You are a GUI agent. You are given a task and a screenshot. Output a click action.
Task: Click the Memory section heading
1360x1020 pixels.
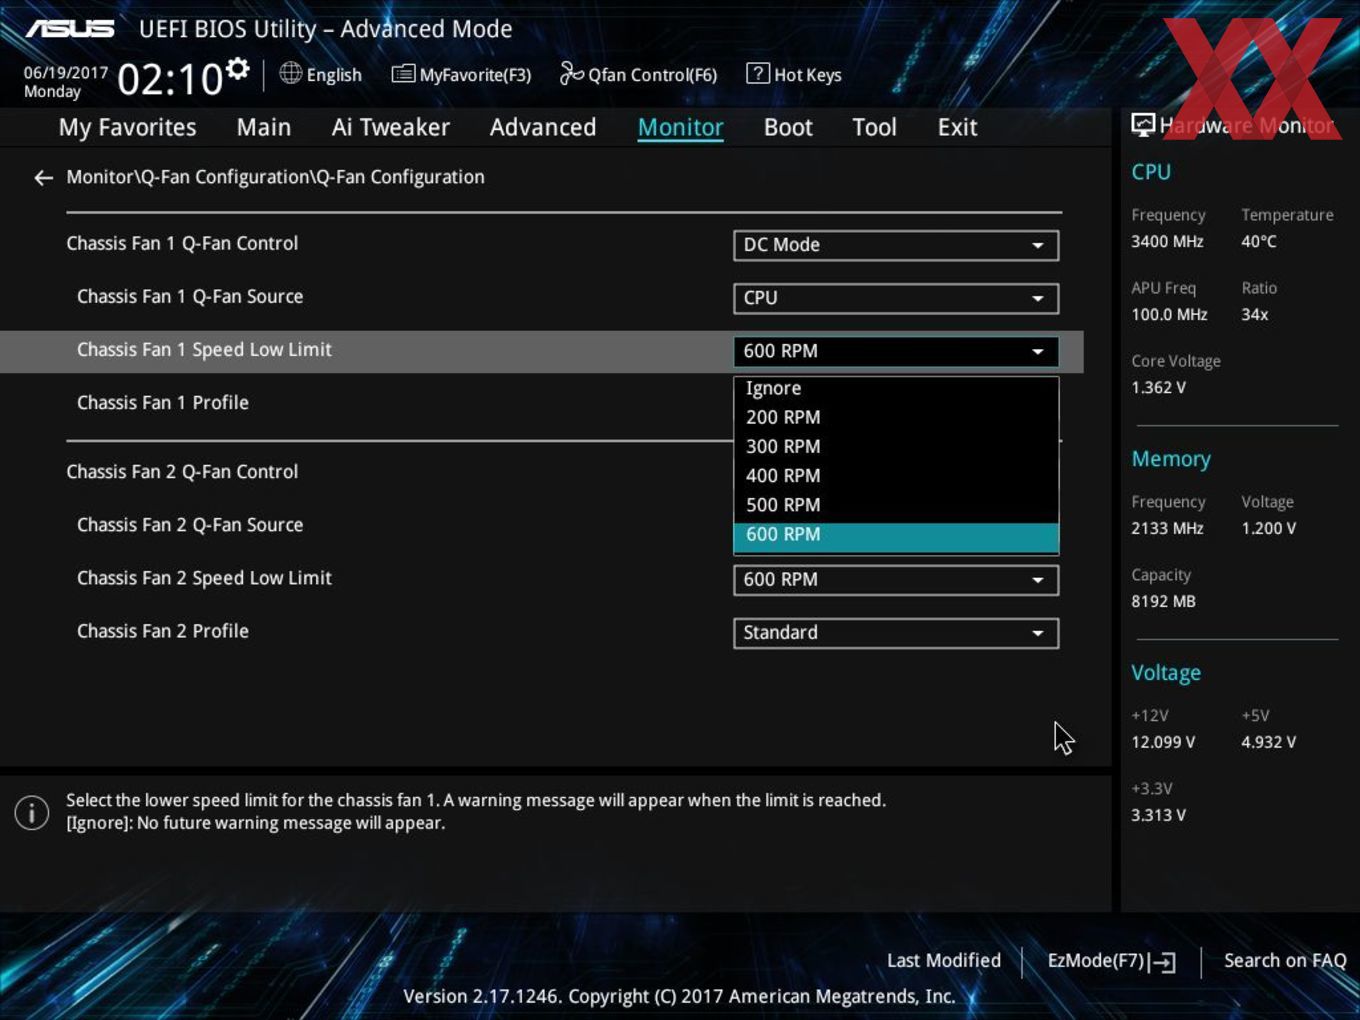tap(1171, 459)
